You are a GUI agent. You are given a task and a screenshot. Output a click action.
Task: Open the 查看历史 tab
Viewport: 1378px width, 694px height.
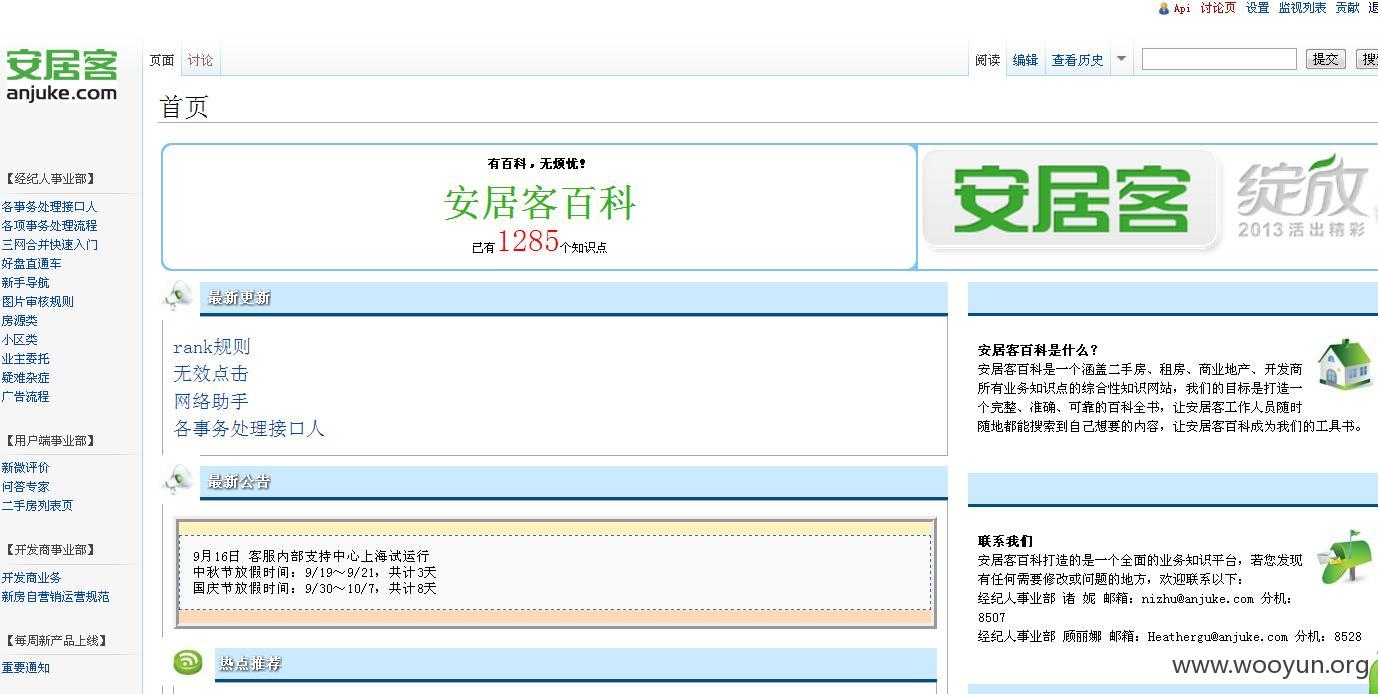pos(1077,60)
